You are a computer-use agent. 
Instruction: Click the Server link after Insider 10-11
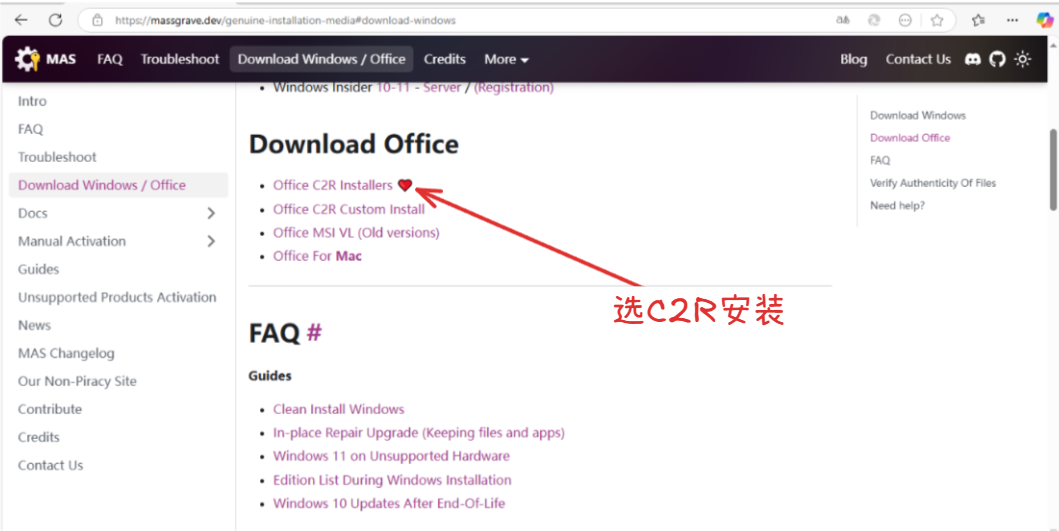(x=442, y=88)
